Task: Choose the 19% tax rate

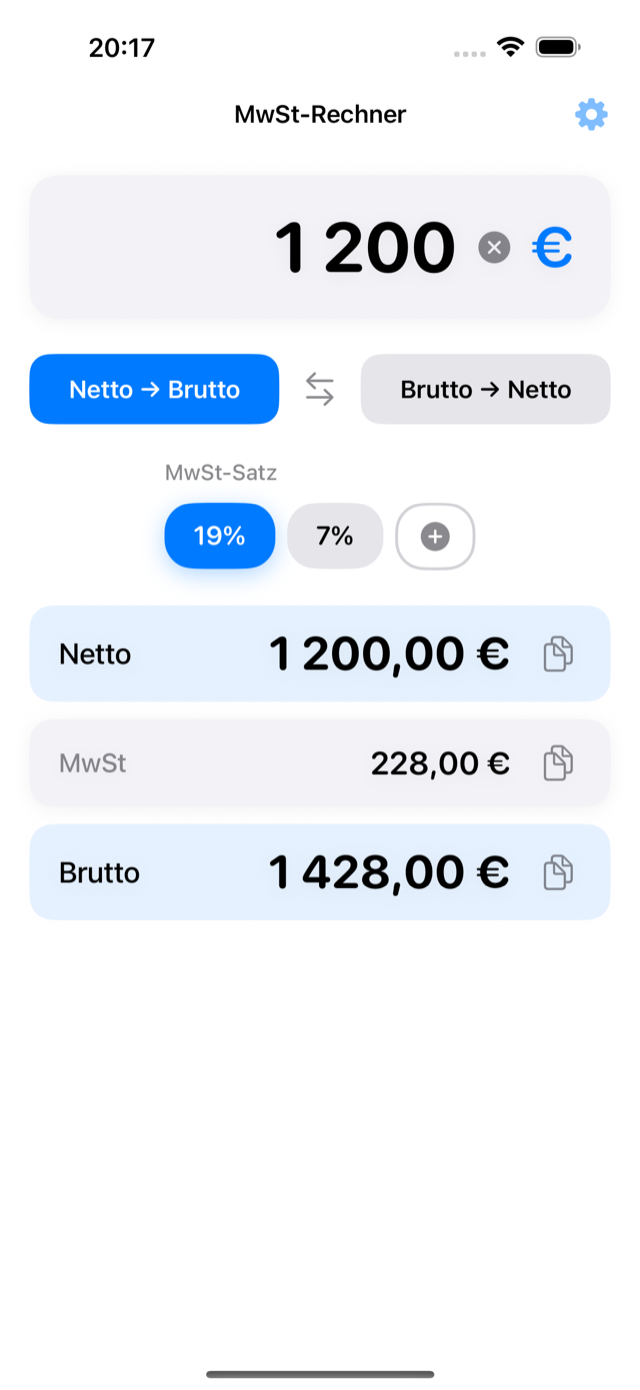Action: tap(220, 536)
